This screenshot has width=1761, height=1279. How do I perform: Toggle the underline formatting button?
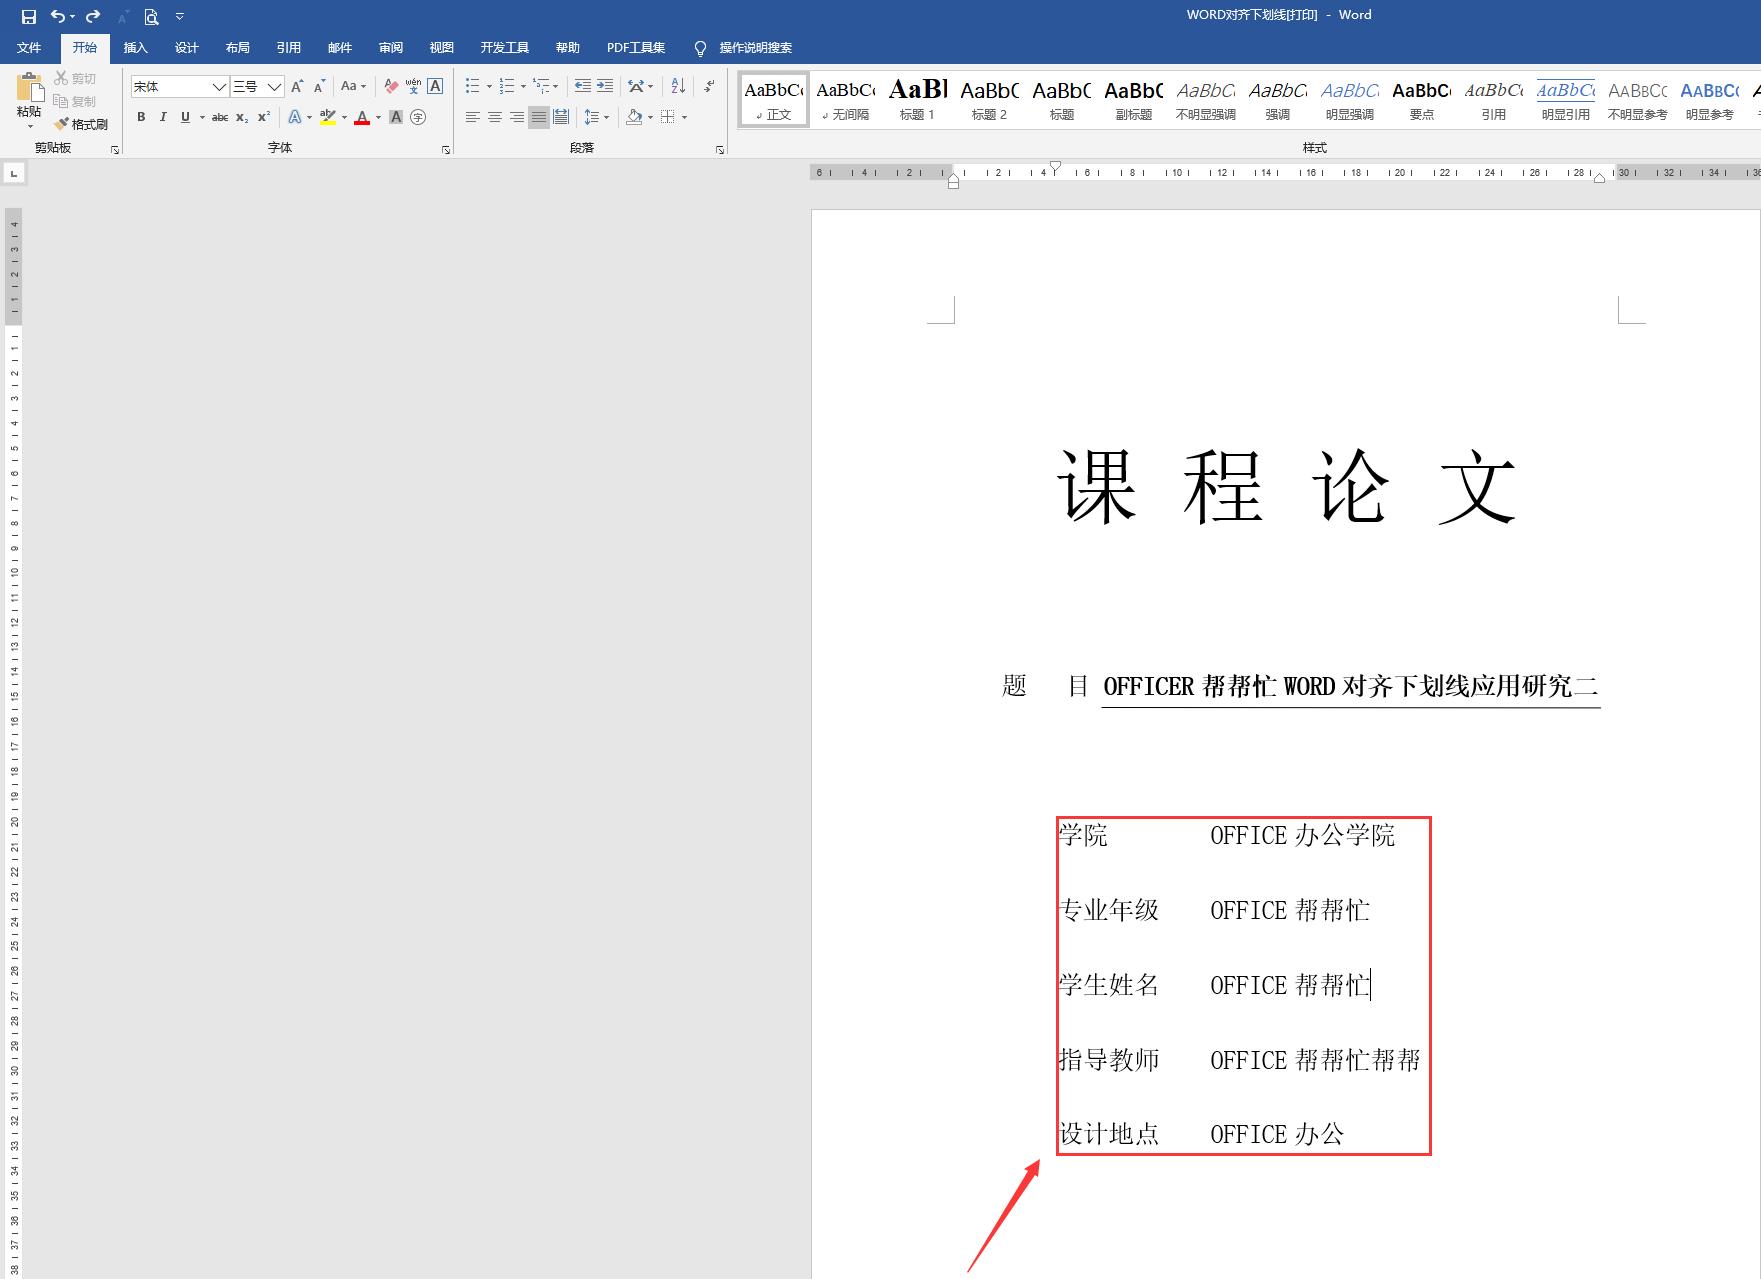pyautogui.click(x=185, y=117)
